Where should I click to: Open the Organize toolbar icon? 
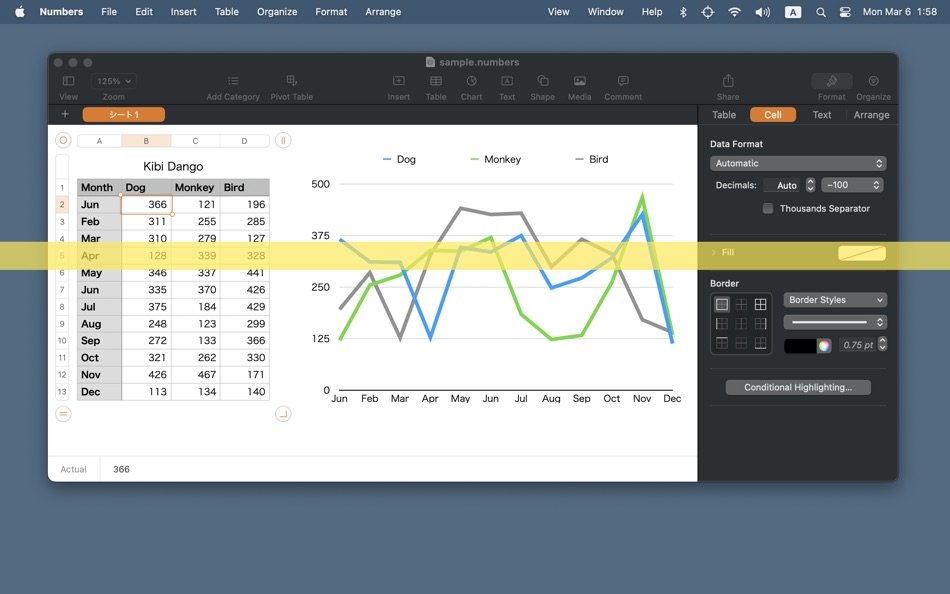coord(873,81)
